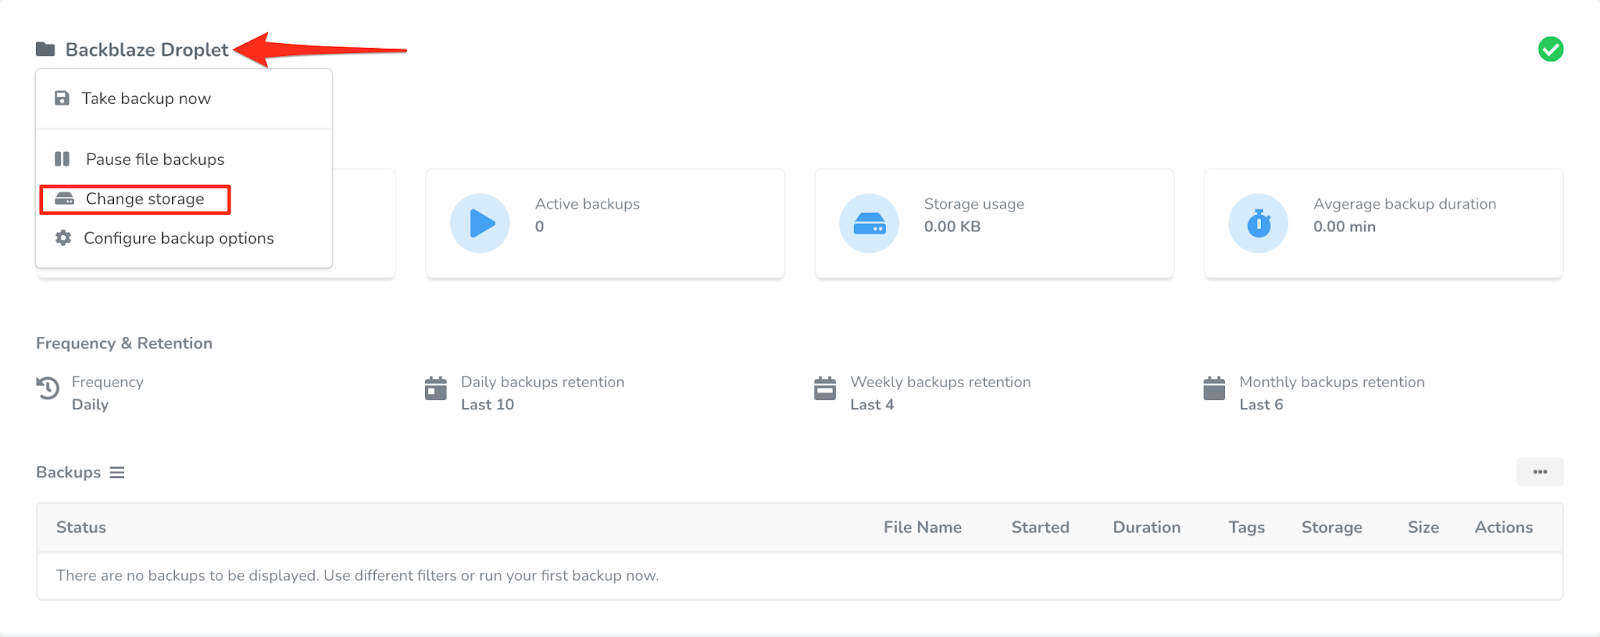Click the Status column header

[x=81, y=527]
